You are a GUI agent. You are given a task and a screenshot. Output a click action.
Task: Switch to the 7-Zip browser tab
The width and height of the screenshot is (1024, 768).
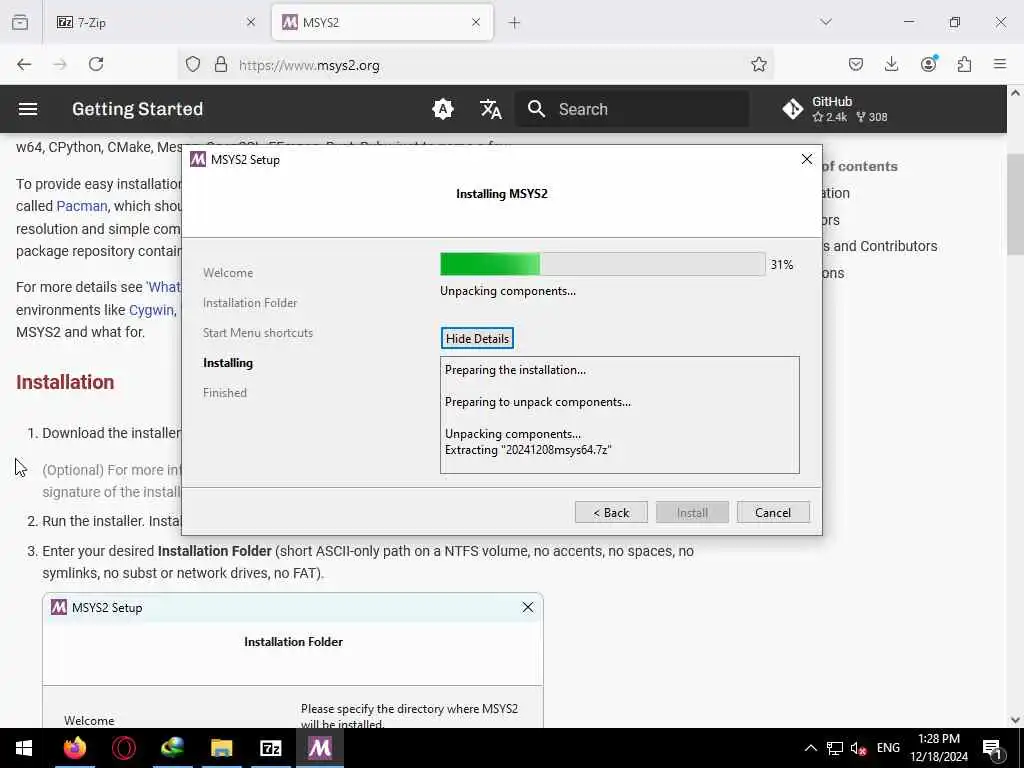(x=157, y=22)
